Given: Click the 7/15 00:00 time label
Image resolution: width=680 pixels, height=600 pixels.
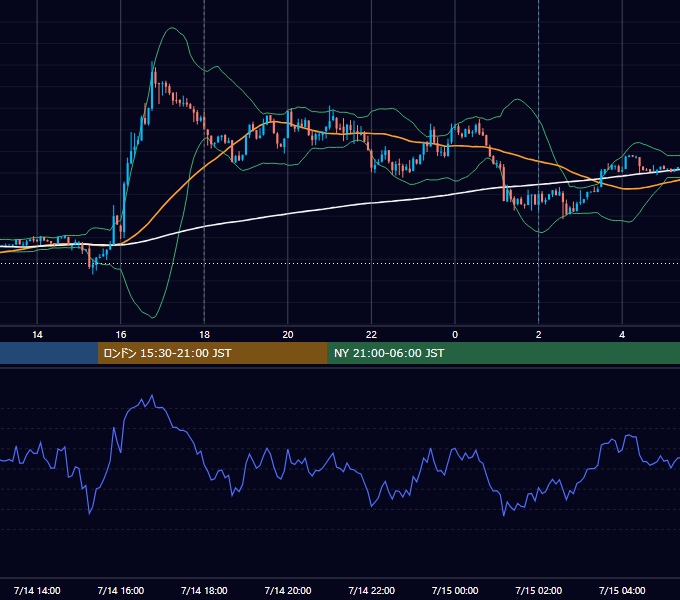Looking at the screenshot, I should click(x=455, y=590).
